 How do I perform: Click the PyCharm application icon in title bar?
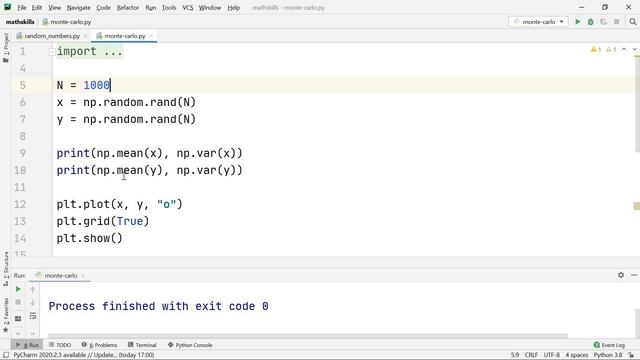click(7, 7)
